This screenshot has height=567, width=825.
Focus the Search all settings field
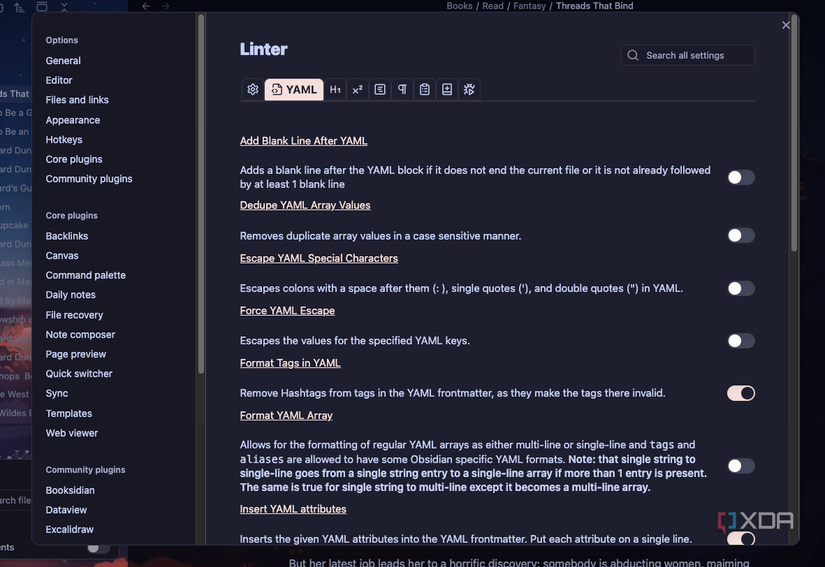(x=688, y=55)
